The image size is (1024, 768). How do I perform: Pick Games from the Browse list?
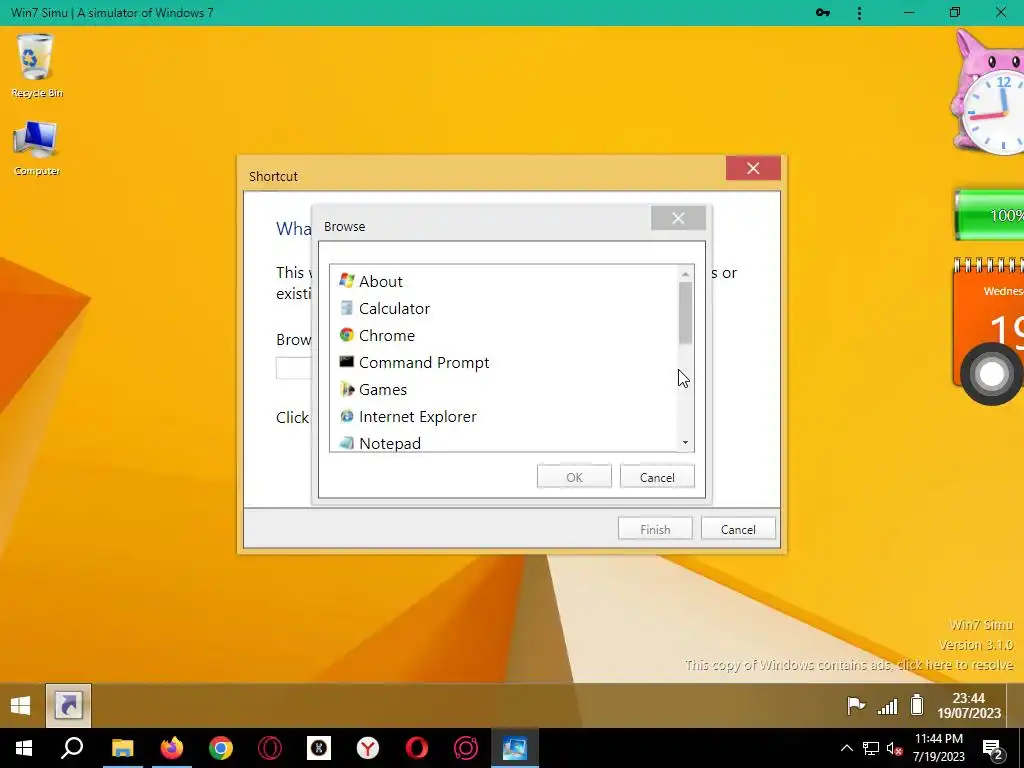506,390
